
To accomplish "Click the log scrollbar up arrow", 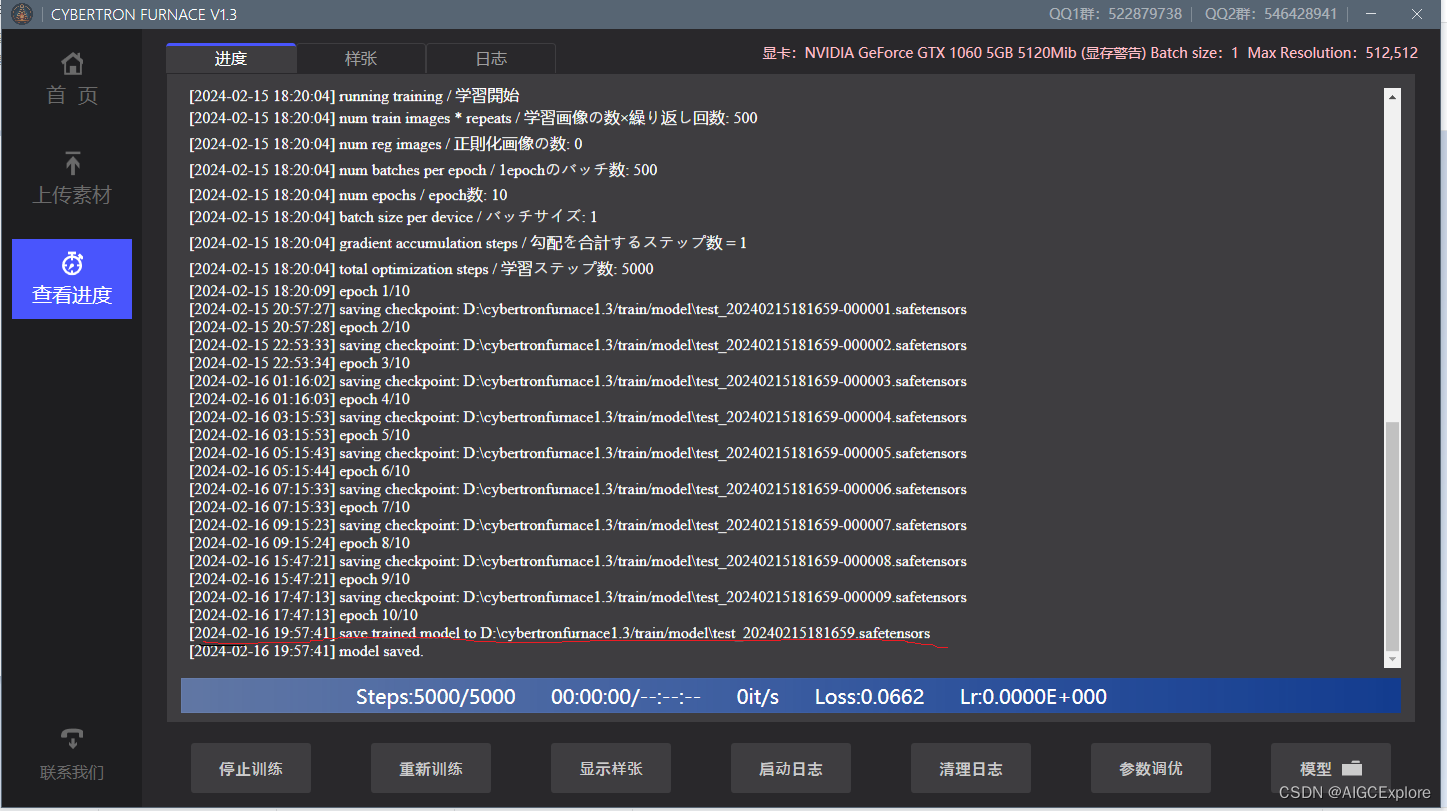I will pos(1392,96).
